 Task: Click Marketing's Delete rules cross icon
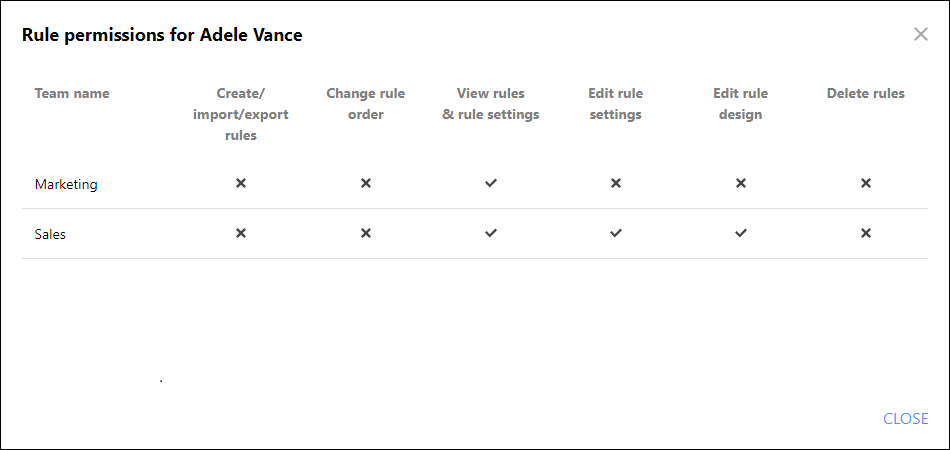(x=866, y=183)
